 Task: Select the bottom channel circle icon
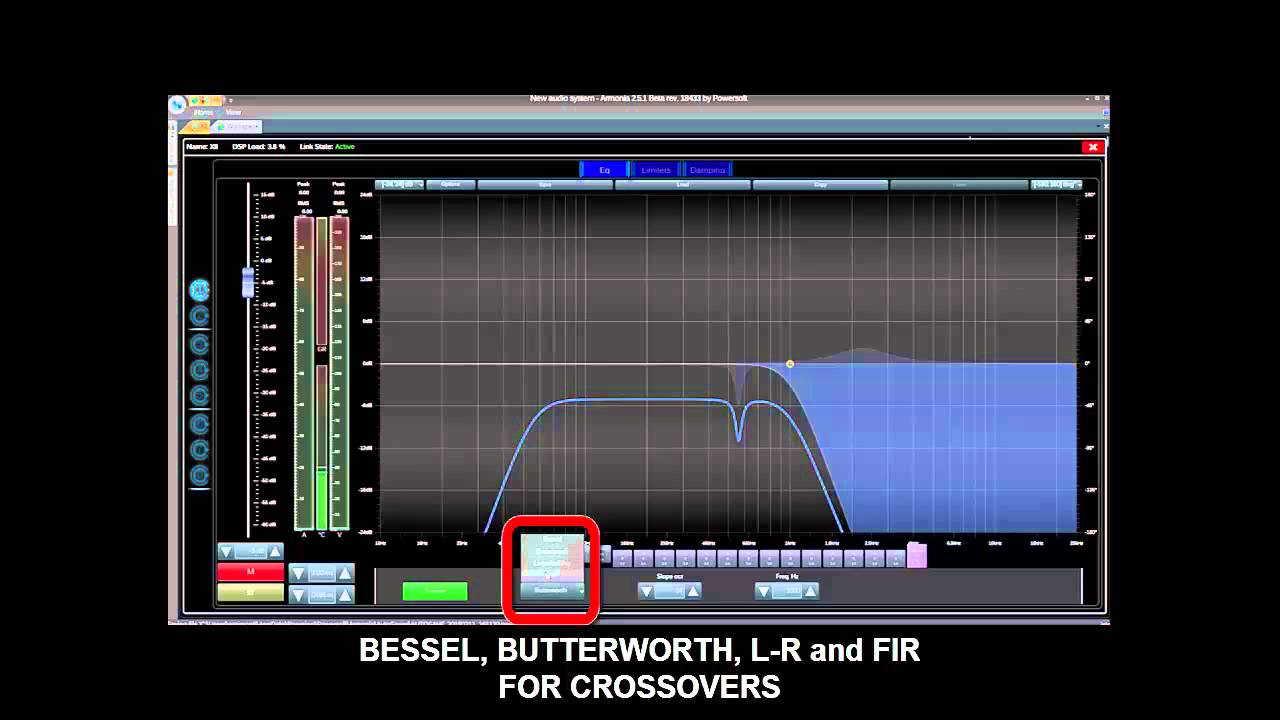coord(200,476)
